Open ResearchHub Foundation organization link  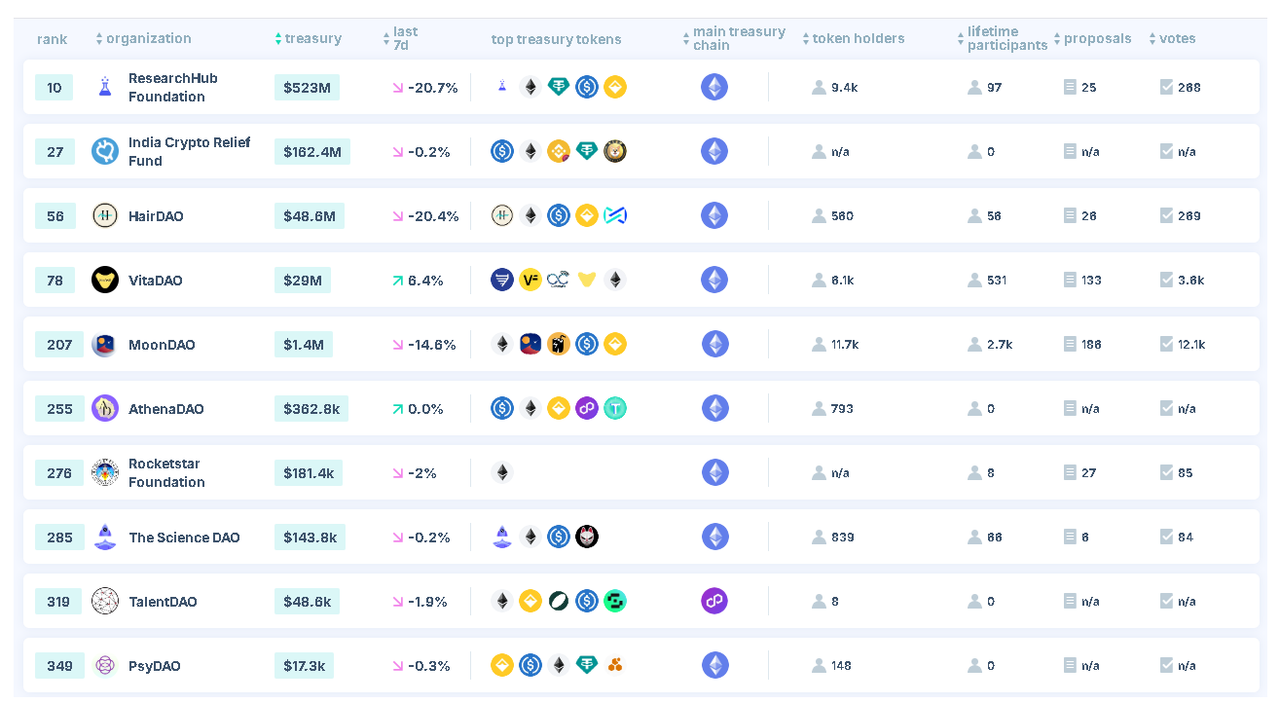pos(173,87)
